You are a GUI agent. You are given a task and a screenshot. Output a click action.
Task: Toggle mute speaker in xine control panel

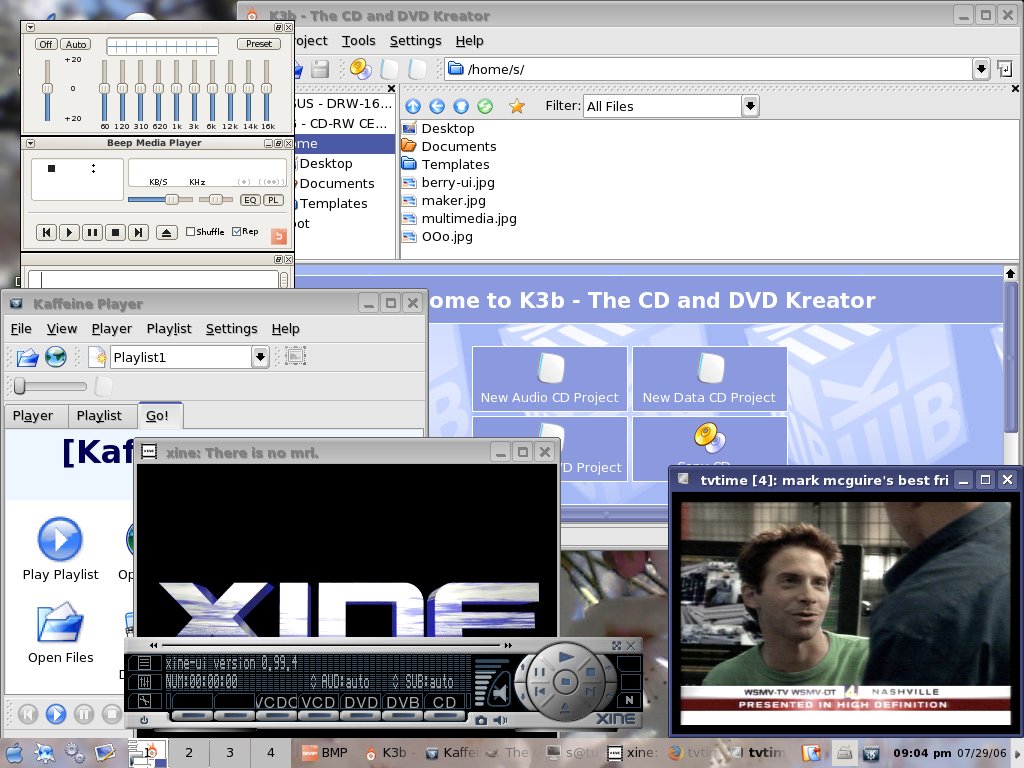pyautogui.click(x=500, y=693)
